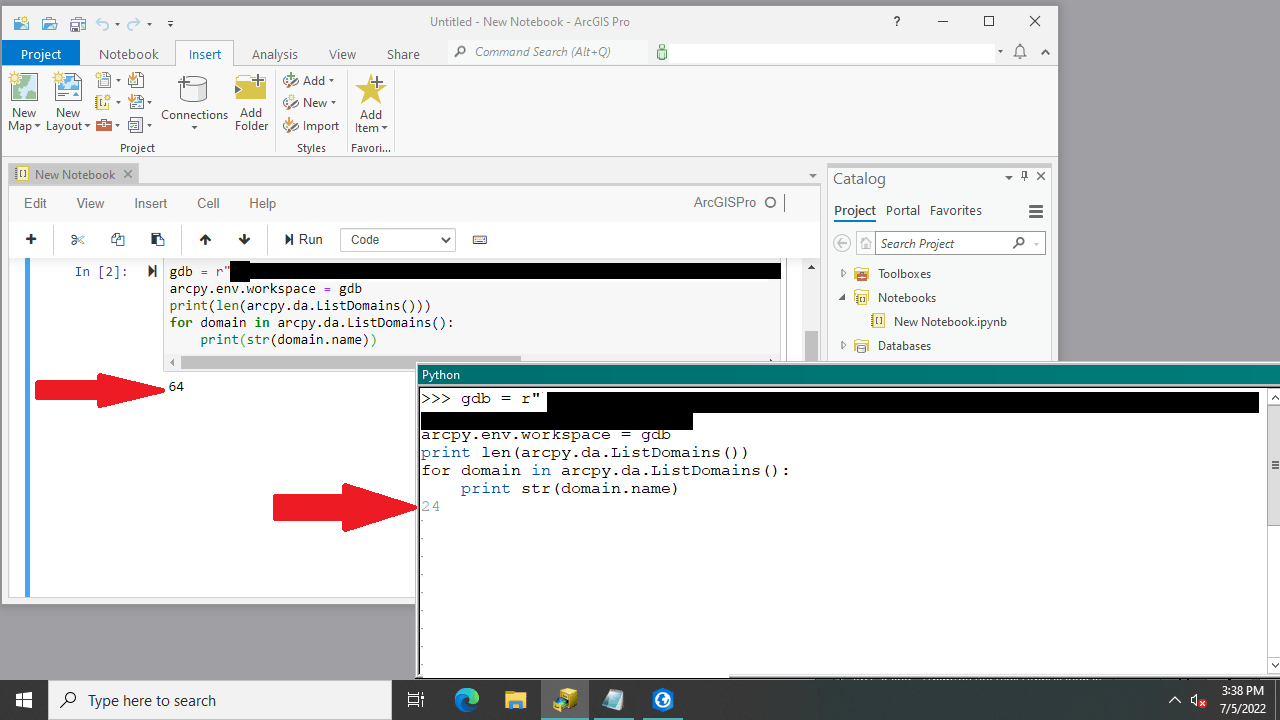
Task: Expand the Databases tree item
Action: coord(843,345)
